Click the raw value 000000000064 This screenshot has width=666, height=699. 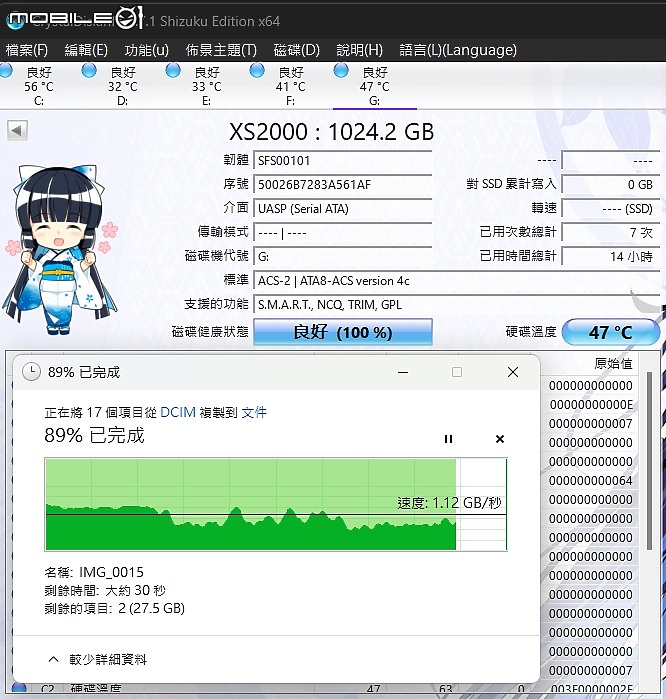[591, 481]
